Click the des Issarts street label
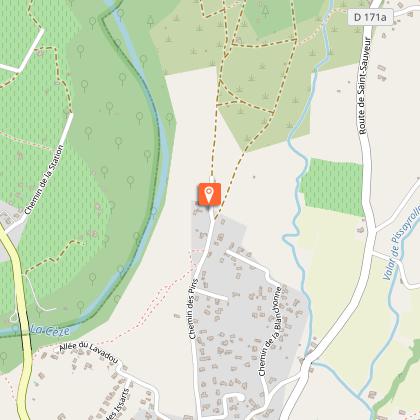Screen dimensions: 420x420 pyautogui.click(x=116, y=405)
